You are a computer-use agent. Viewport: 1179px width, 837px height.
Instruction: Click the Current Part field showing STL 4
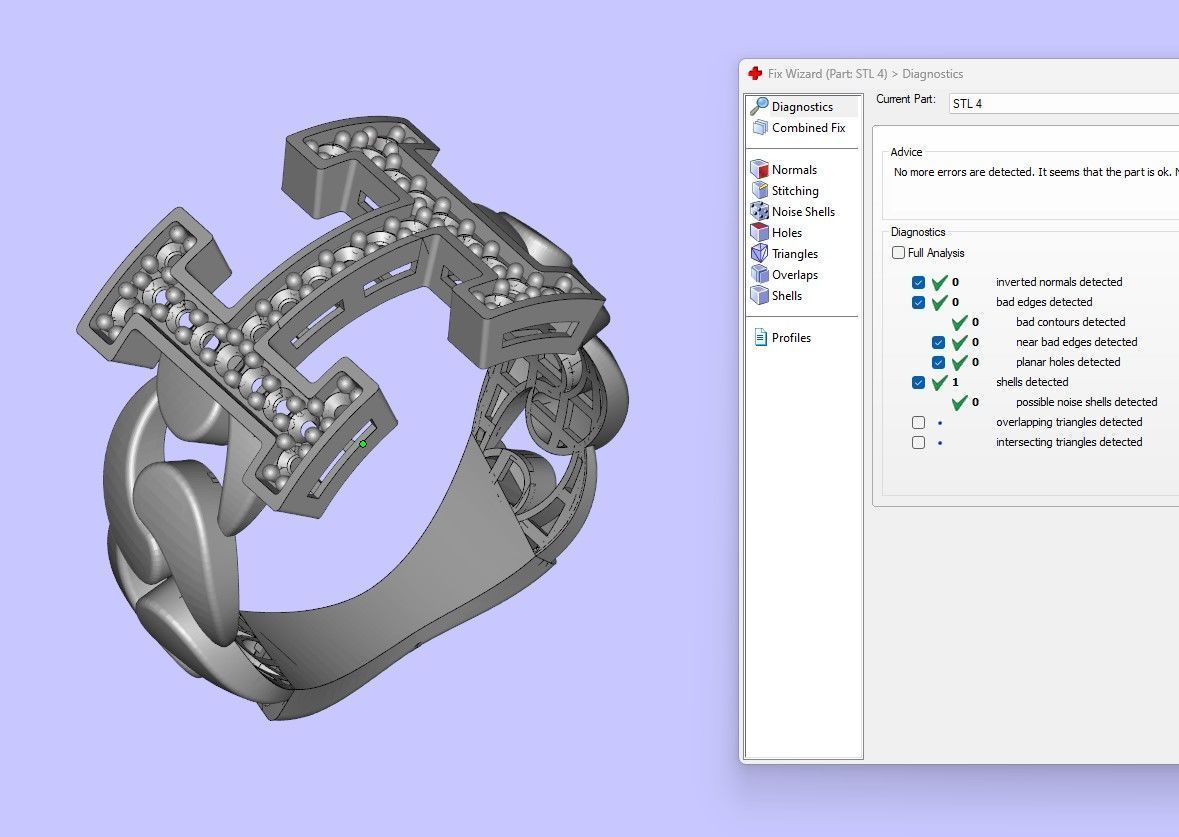tap(1063, 104)
